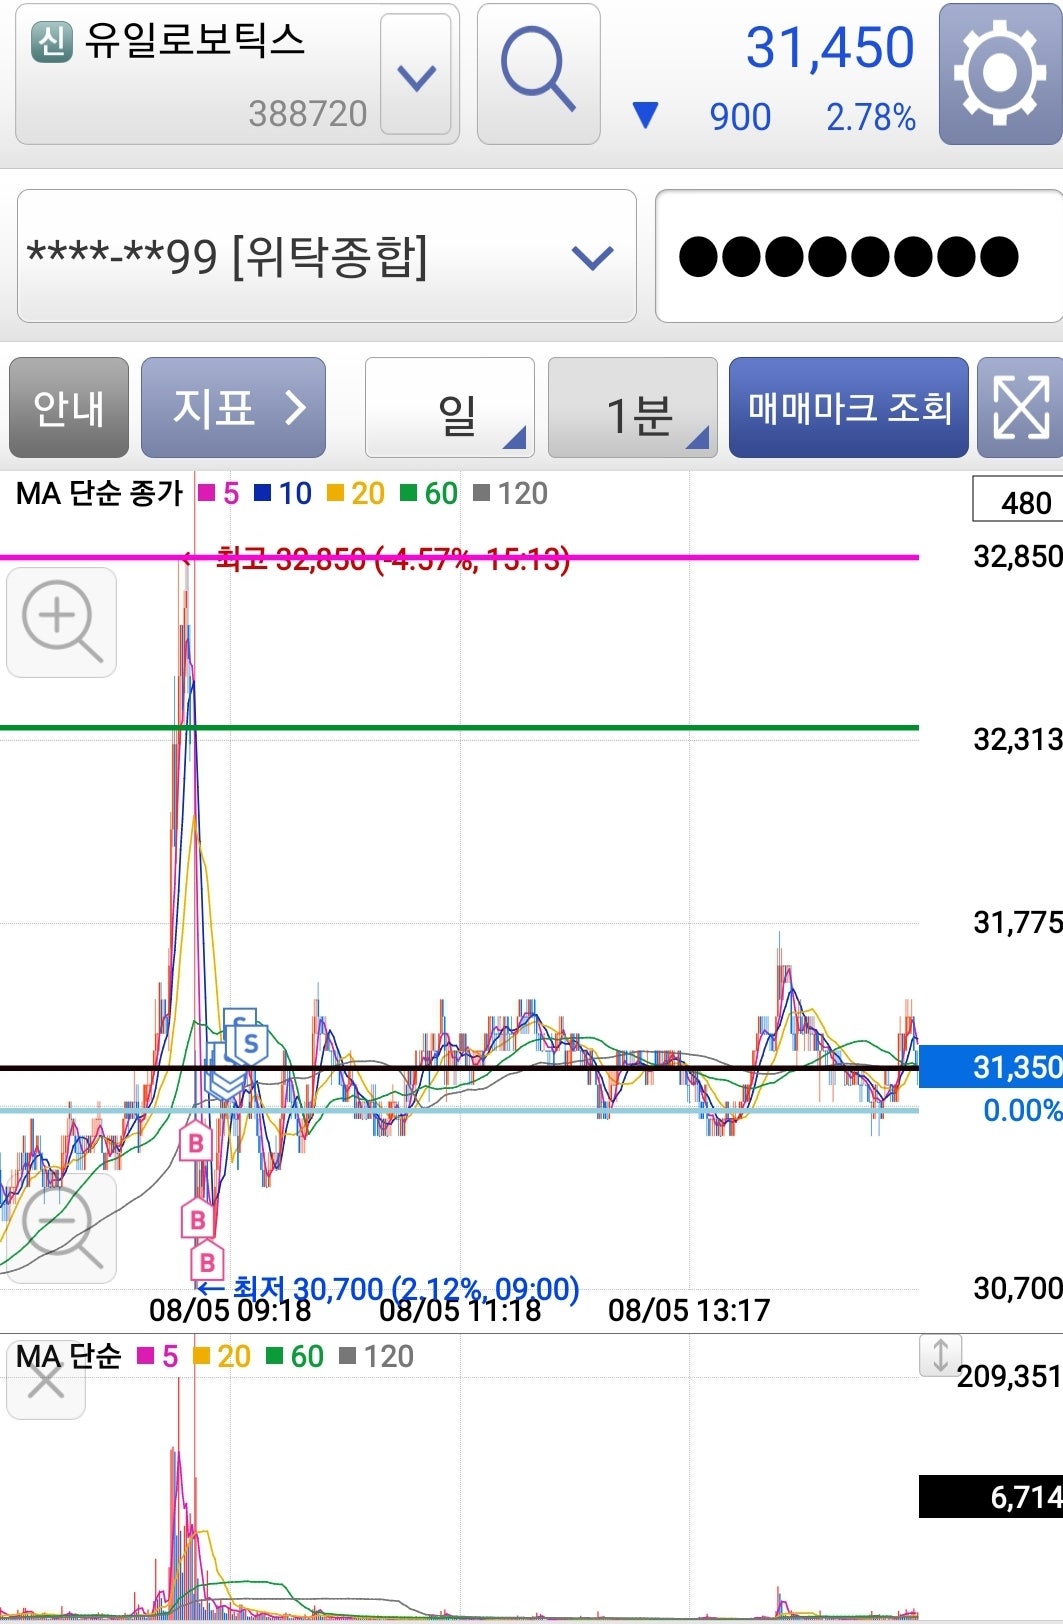Zoom out on the chart
Screen dimensions: 1063x1624
[x=62, y=1228]
